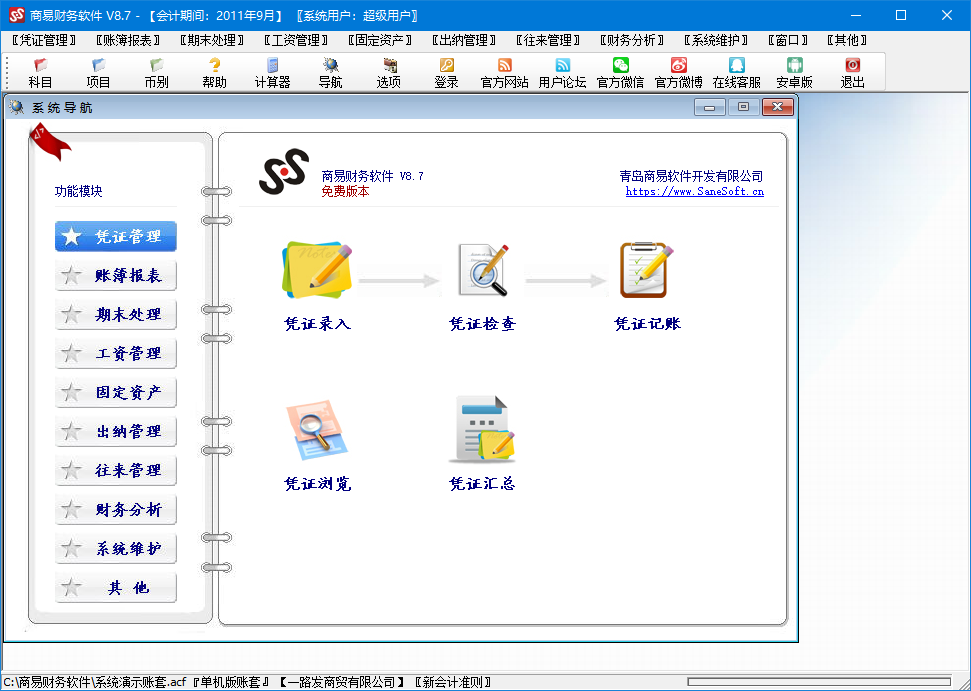
Task: Open the 〖期末处理〗 menu
Action: 212,40
